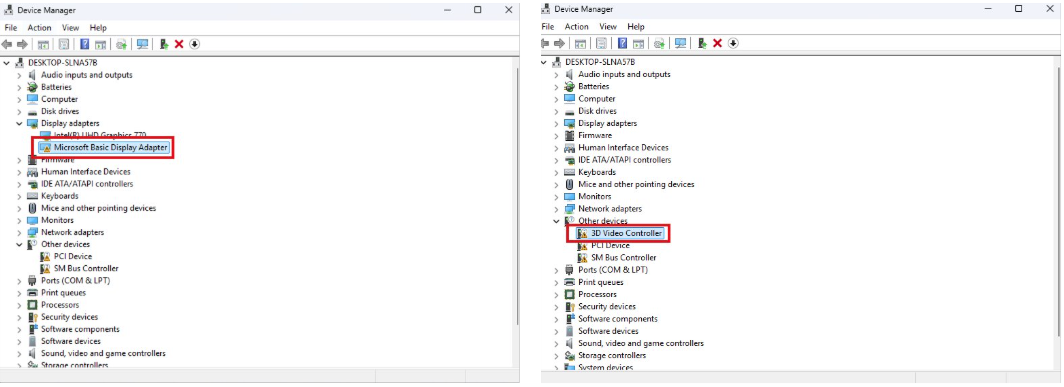1064x387 pixels.
Task: Click computer tower green-arrow icon in left toolbar
Action: click(164, 44)
